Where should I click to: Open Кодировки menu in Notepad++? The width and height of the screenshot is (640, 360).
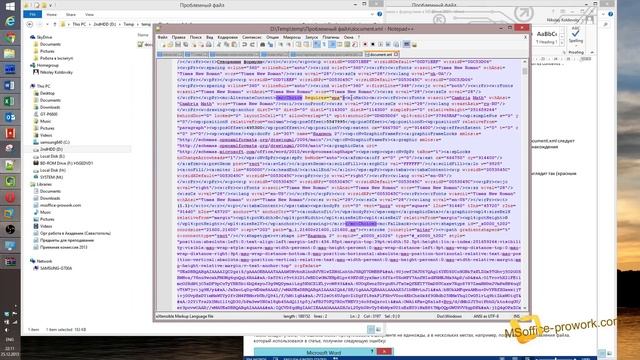227,37
